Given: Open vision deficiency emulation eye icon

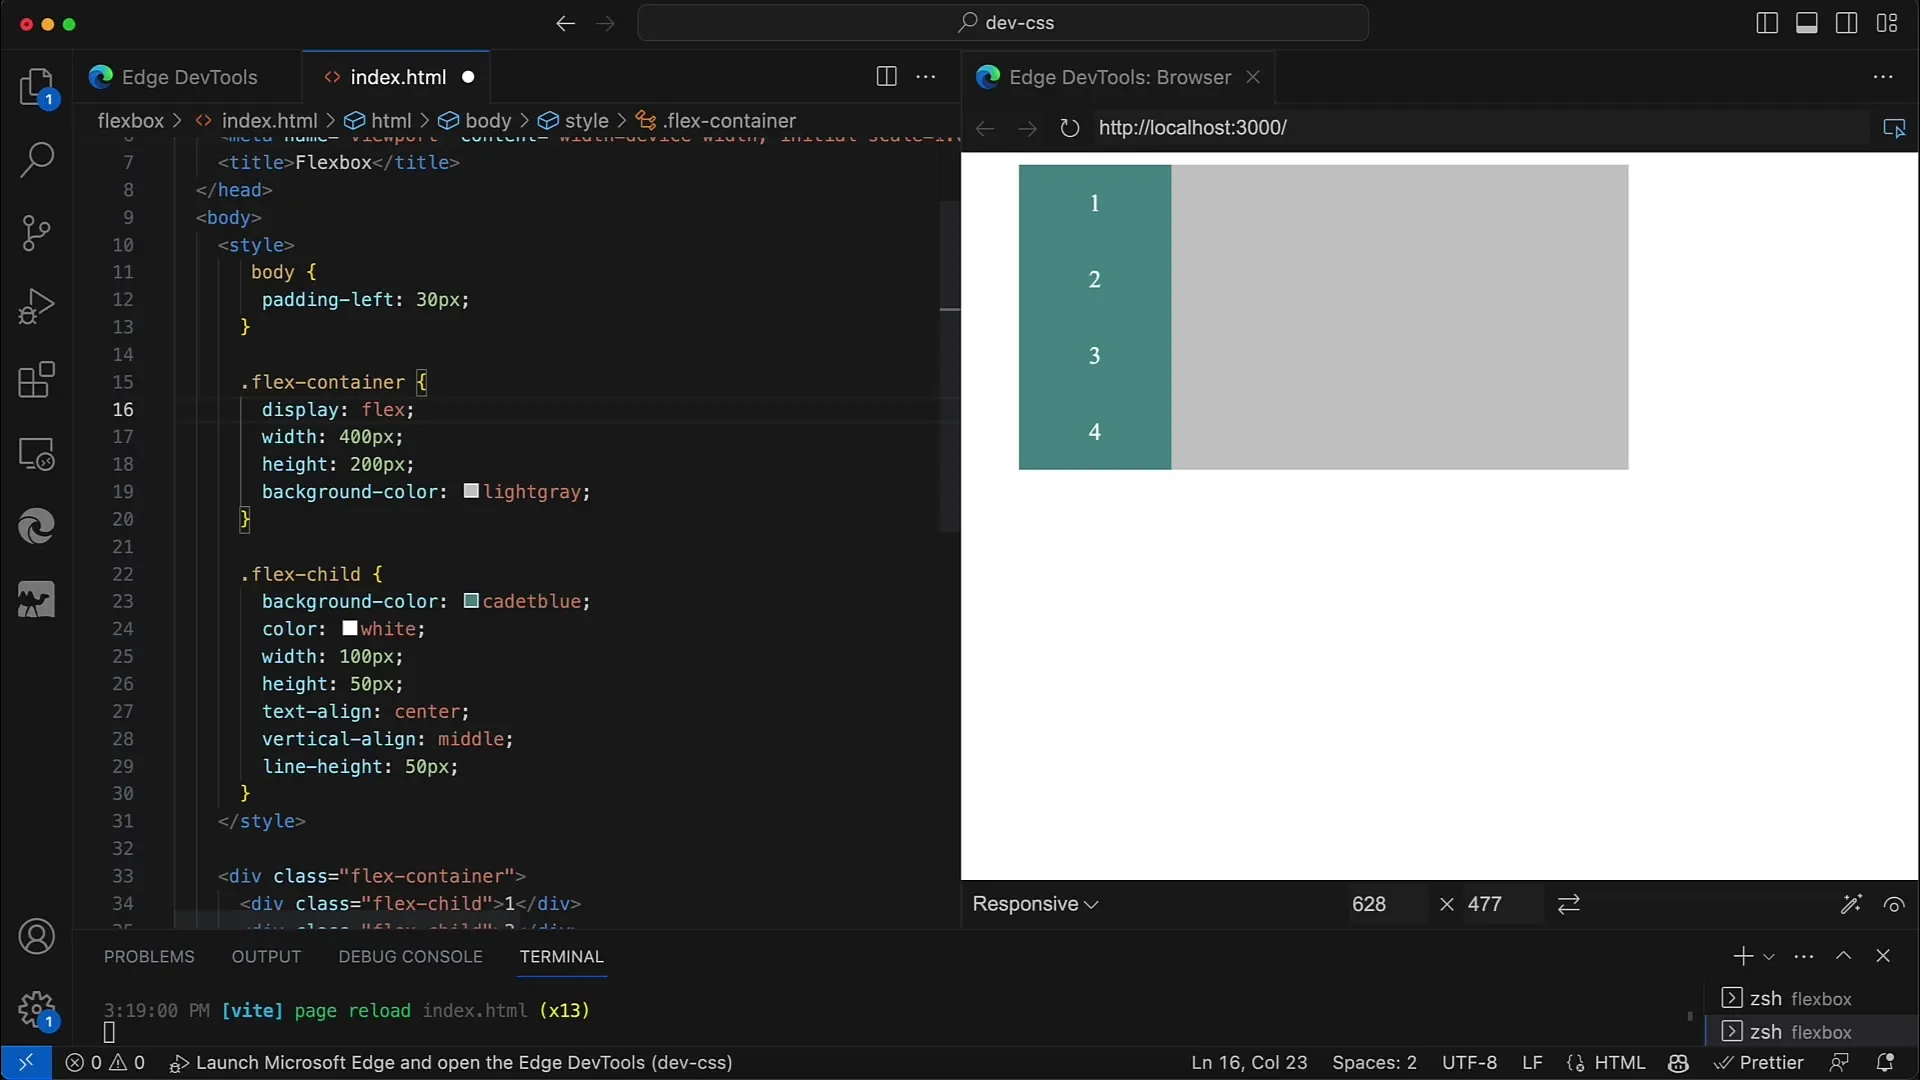Looking at the screenshot, I should click(1894, 904).
